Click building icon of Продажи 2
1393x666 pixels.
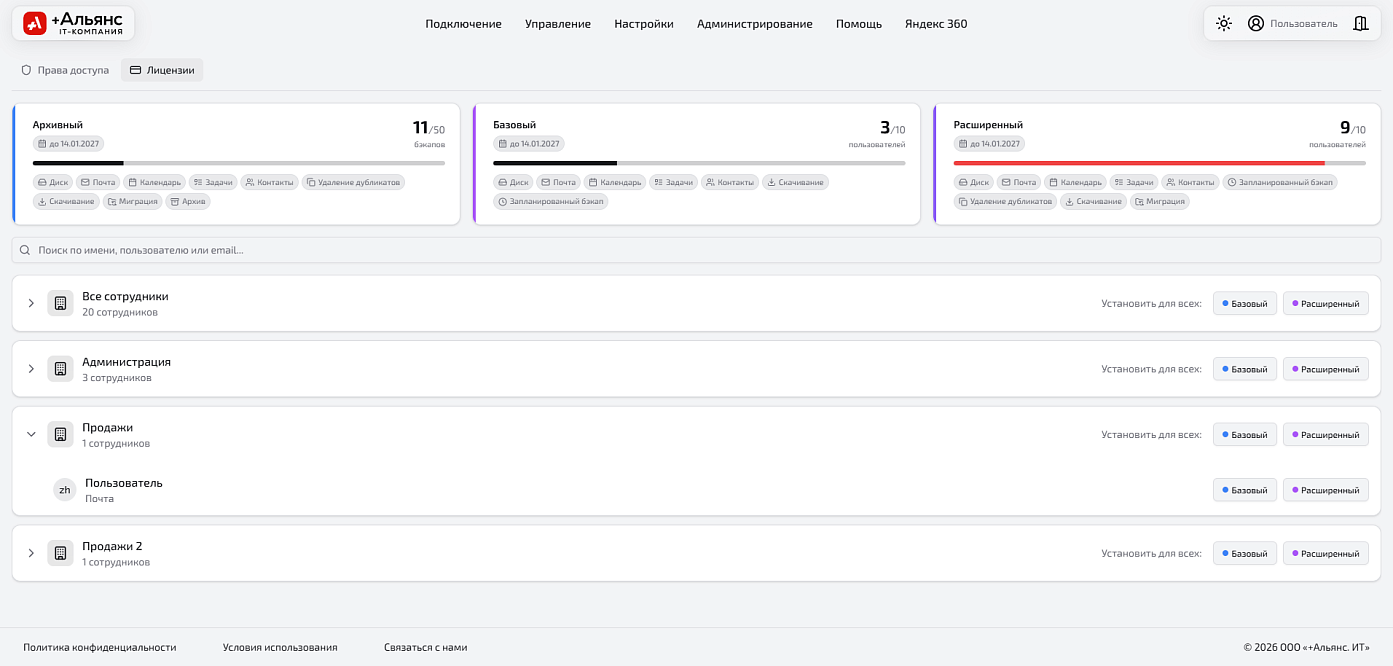pyautogui.click(x=60, y=553)
